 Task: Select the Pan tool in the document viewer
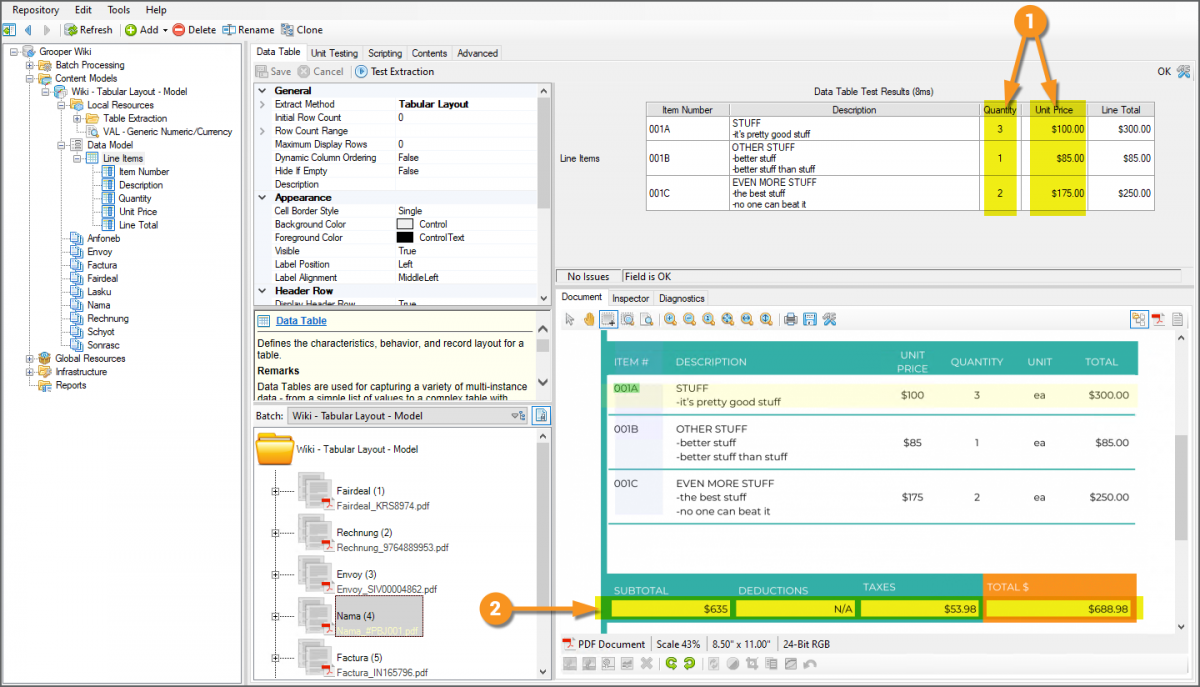pyautogui.click(x=587, y=319)
